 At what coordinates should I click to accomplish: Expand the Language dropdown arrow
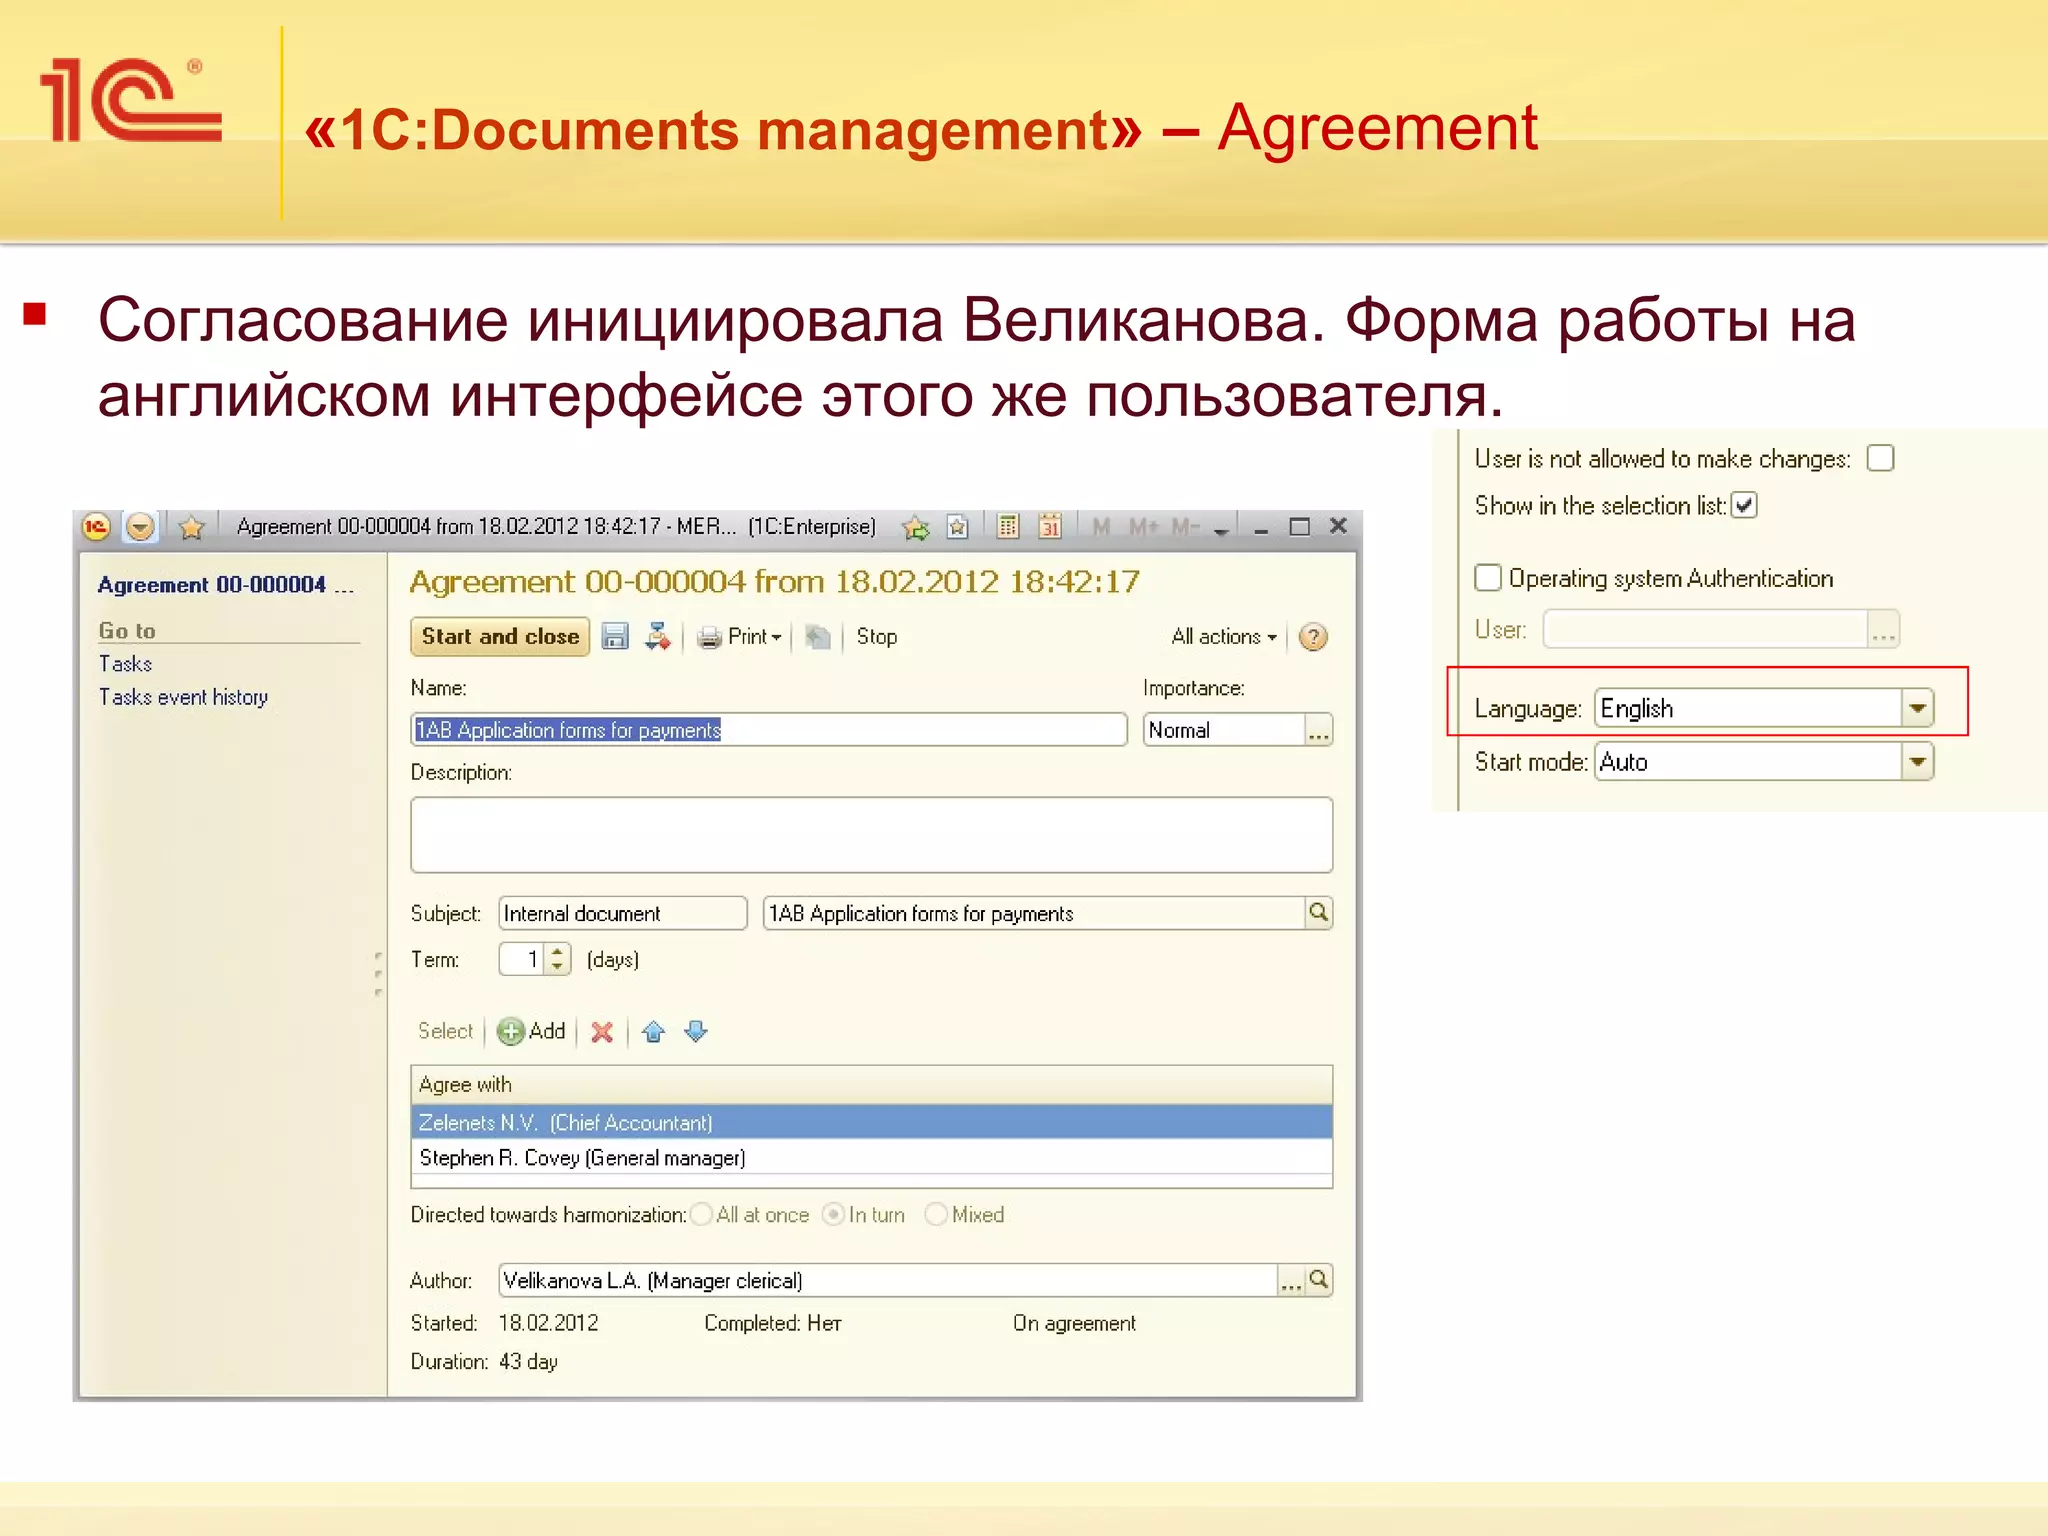(x=1917, y=709)
